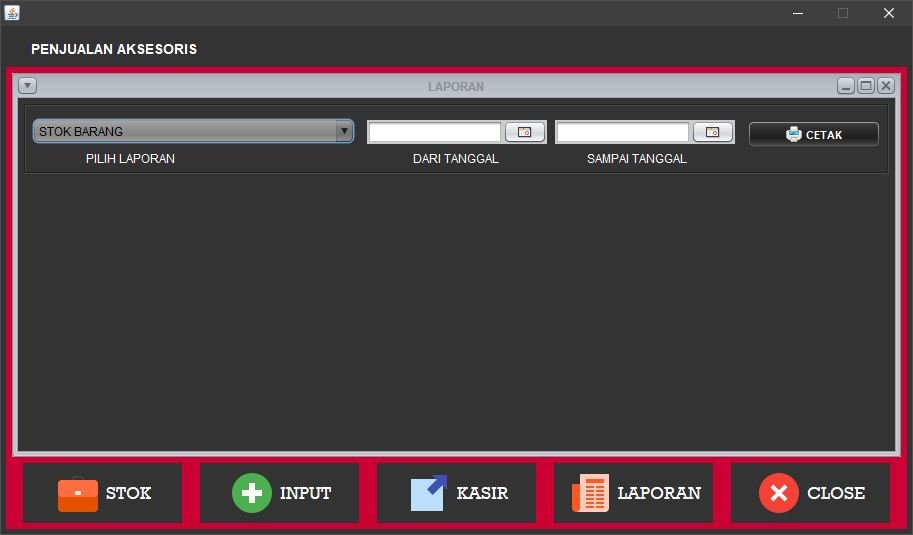Close the LAPORAN internal frame
Image resolution: width=913 pixels, height=535 pixels.
[x=886, y=86]
